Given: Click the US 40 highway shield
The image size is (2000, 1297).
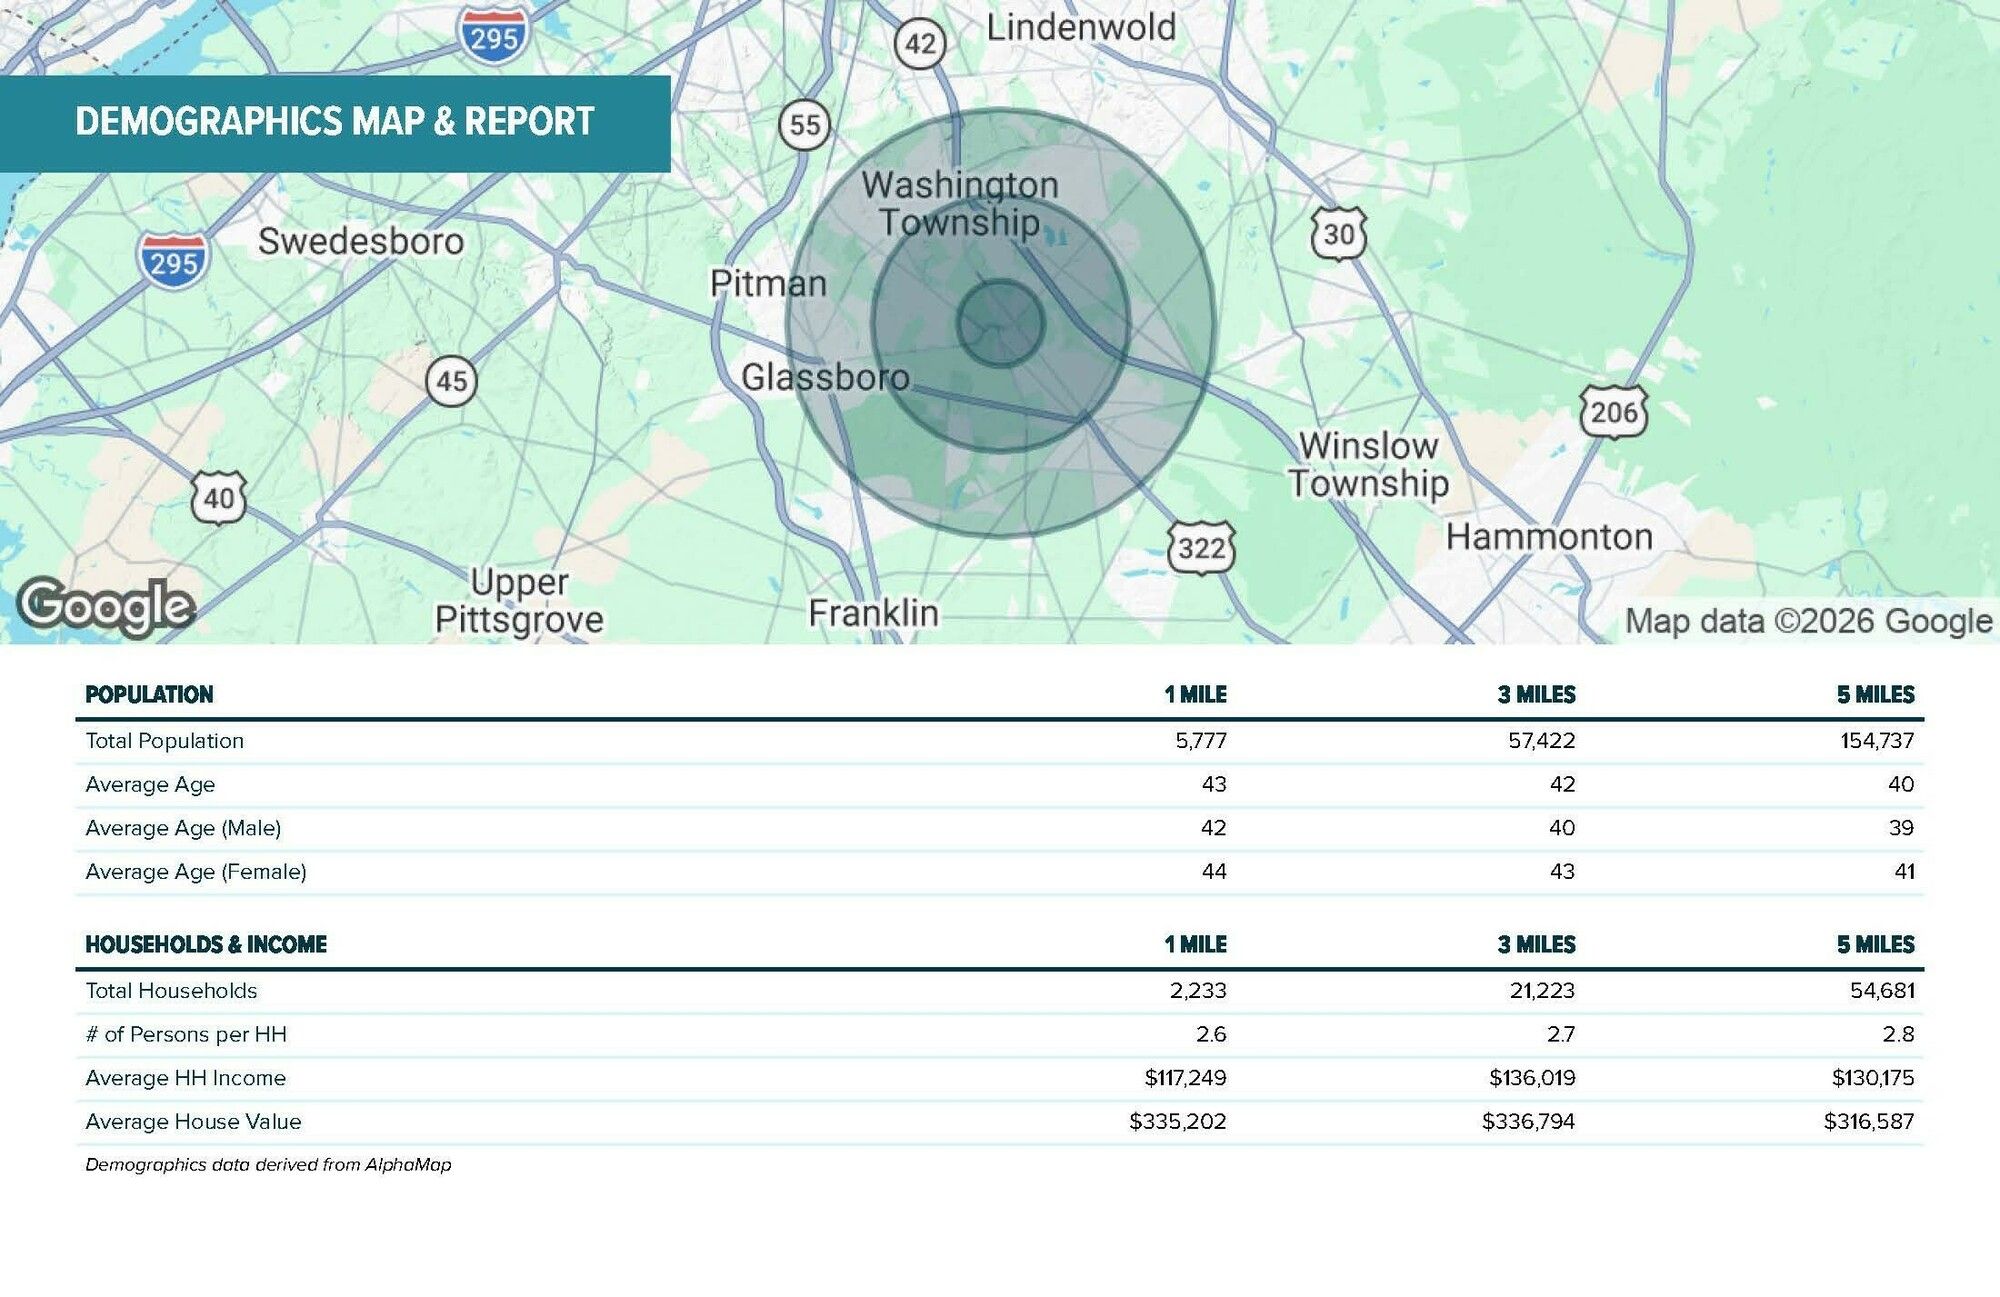Looking at the screenshot, I should (218, 497).
